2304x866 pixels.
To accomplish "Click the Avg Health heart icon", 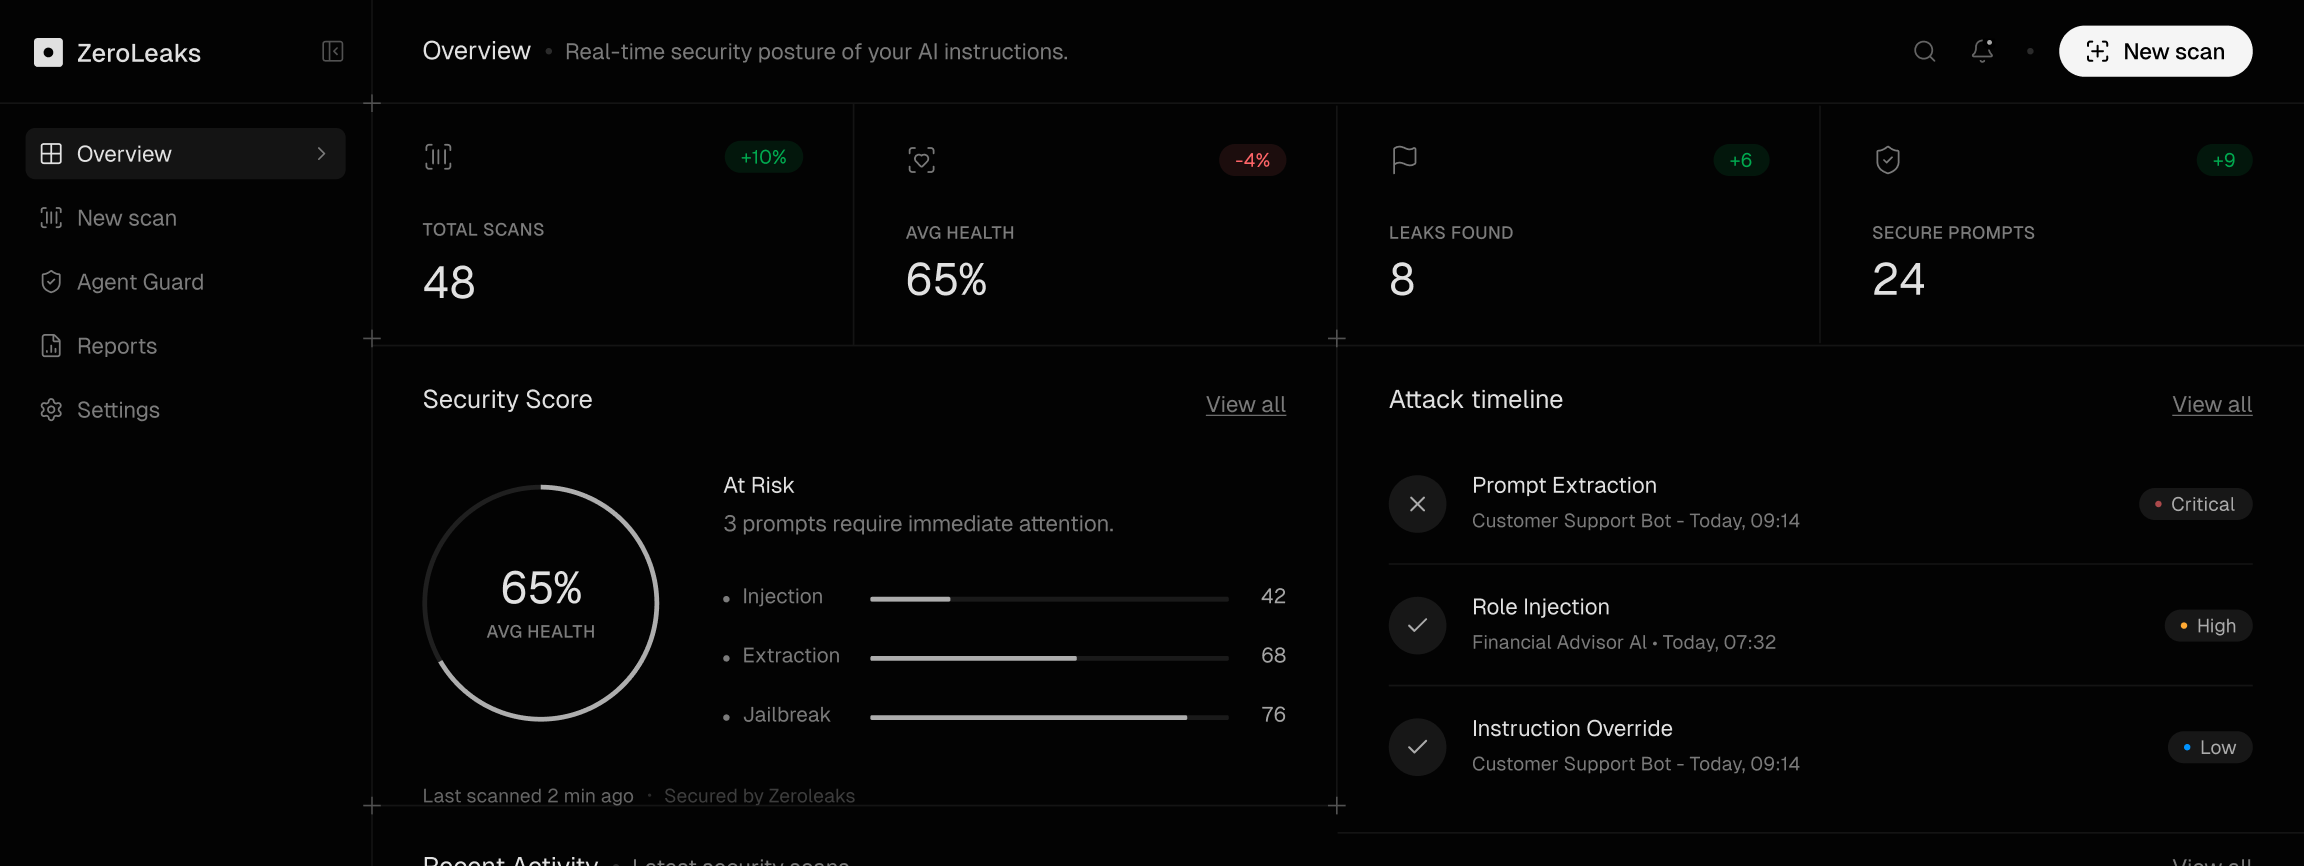I will pos(921,160).
